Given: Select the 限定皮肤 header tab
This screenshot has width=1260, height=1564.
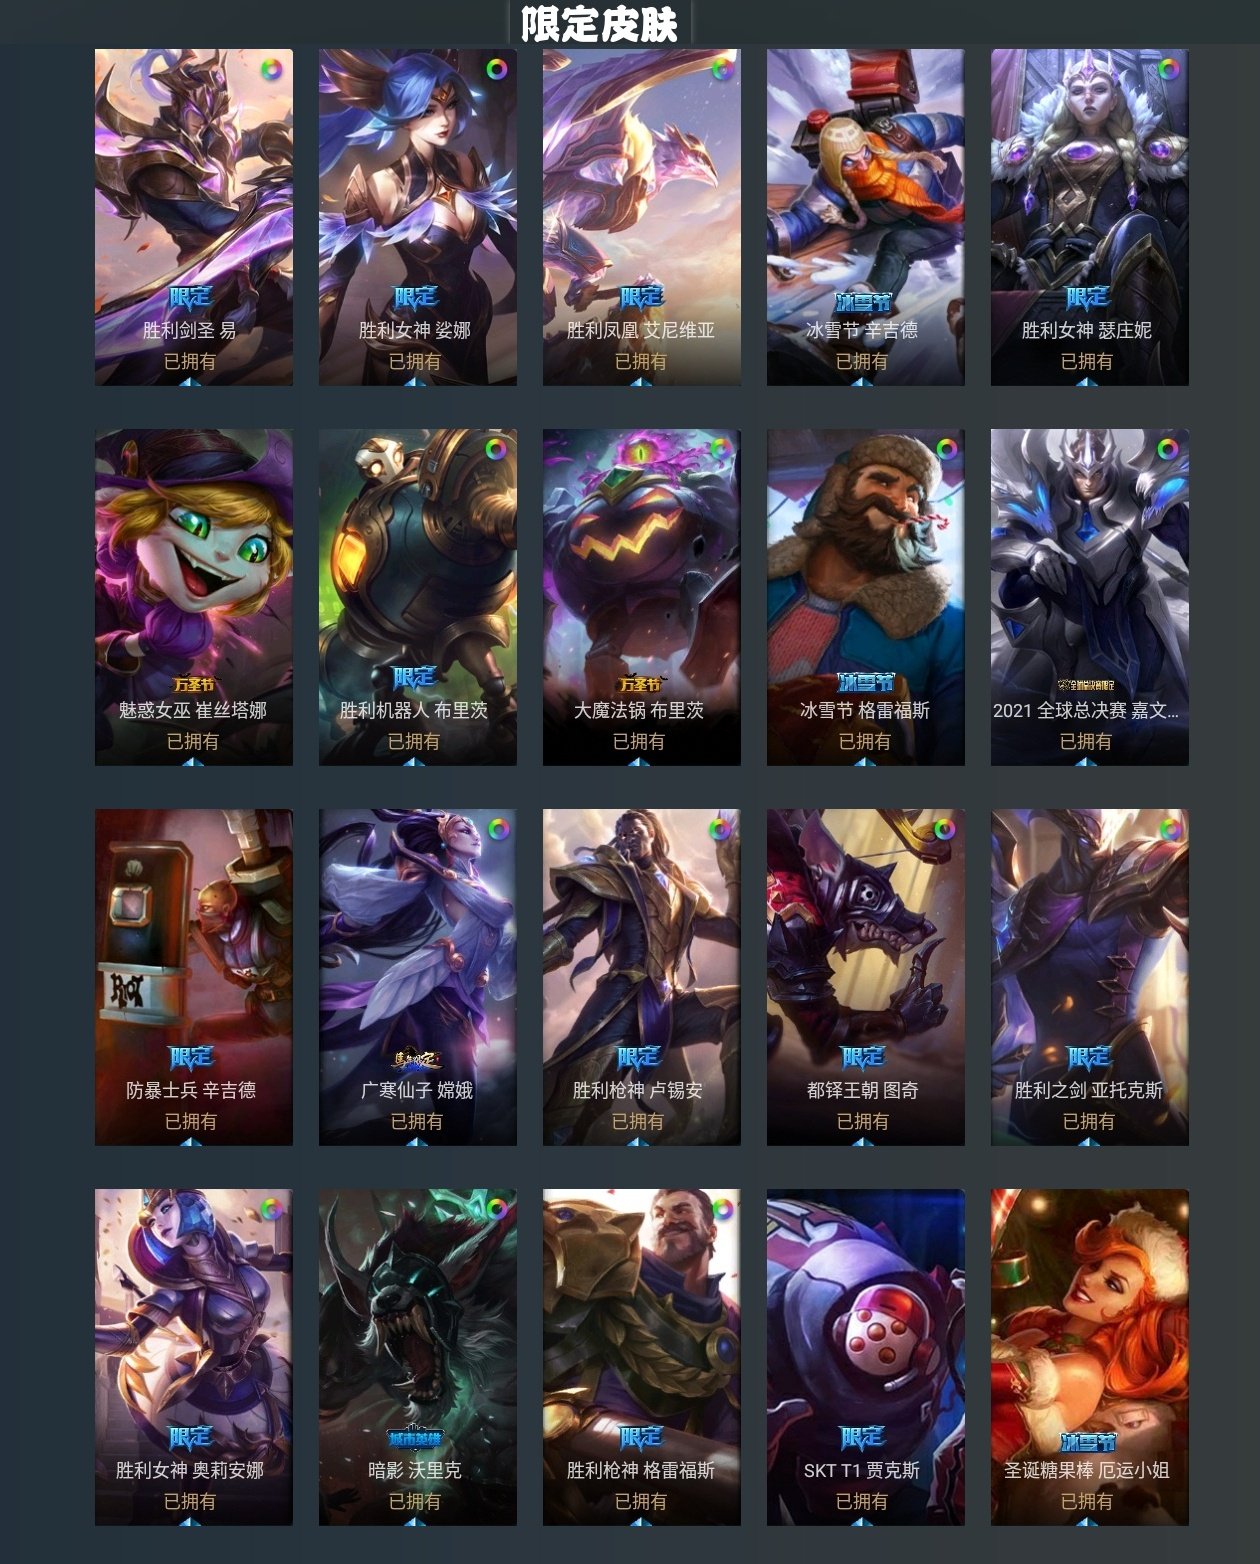Looking at the screenshot, I should click(x=600, y=24).
